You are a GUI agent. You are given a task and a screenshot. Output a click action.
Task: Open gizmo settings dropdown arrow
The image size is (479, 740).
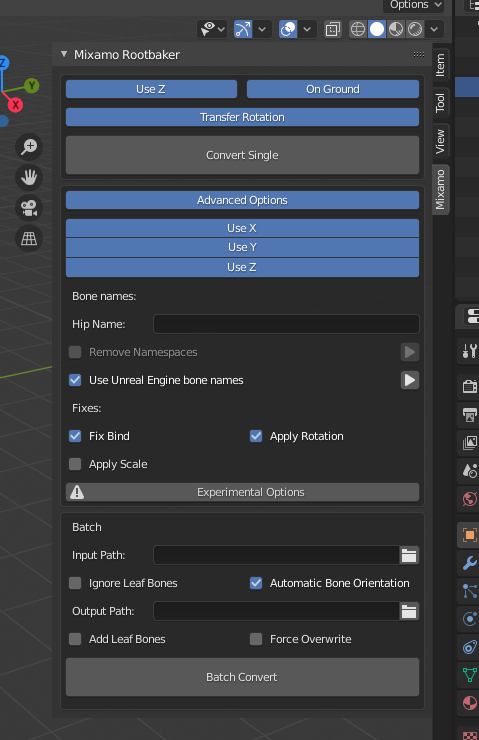pyautogui.click(x=262, y=29)
